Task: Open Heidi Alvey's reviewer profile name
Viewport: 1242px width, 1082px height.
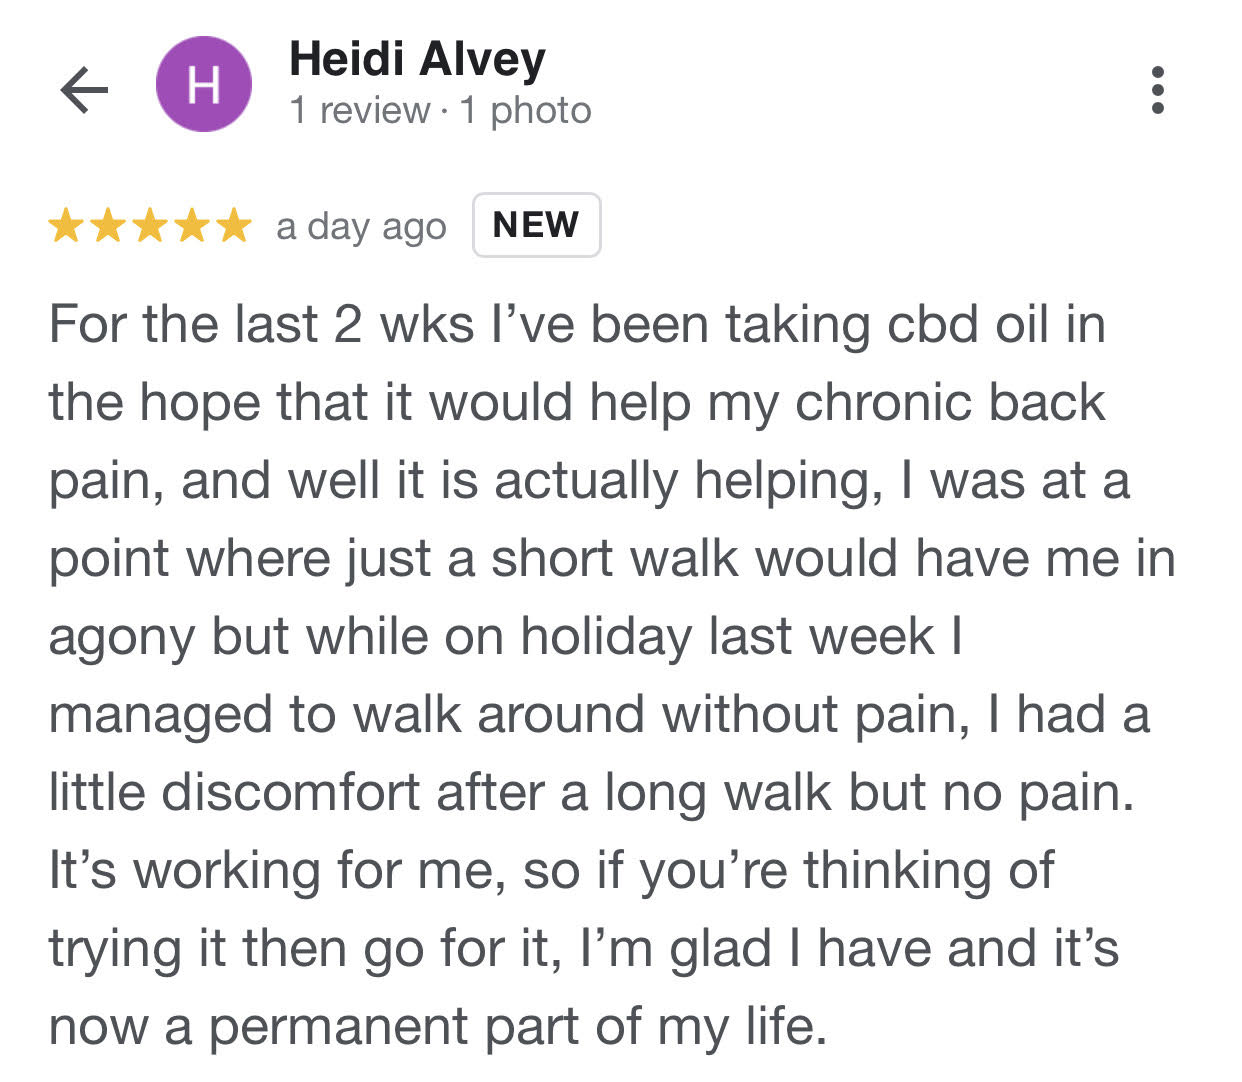Action: point(417,60)
